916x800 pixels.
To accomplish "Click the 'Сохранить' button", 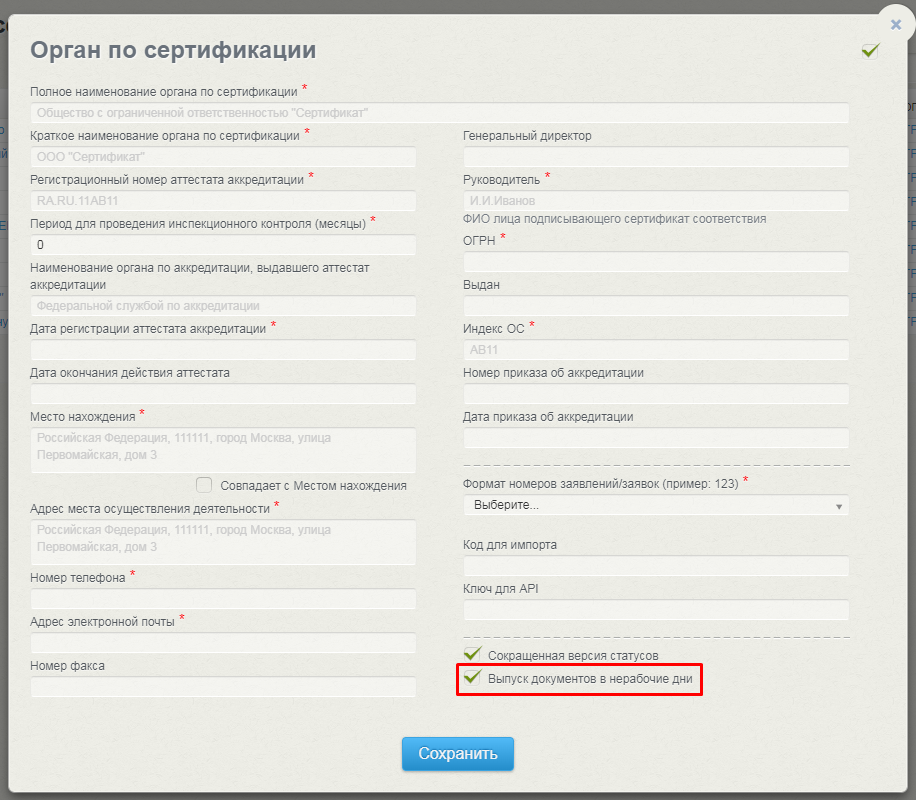I will (457, 754).
